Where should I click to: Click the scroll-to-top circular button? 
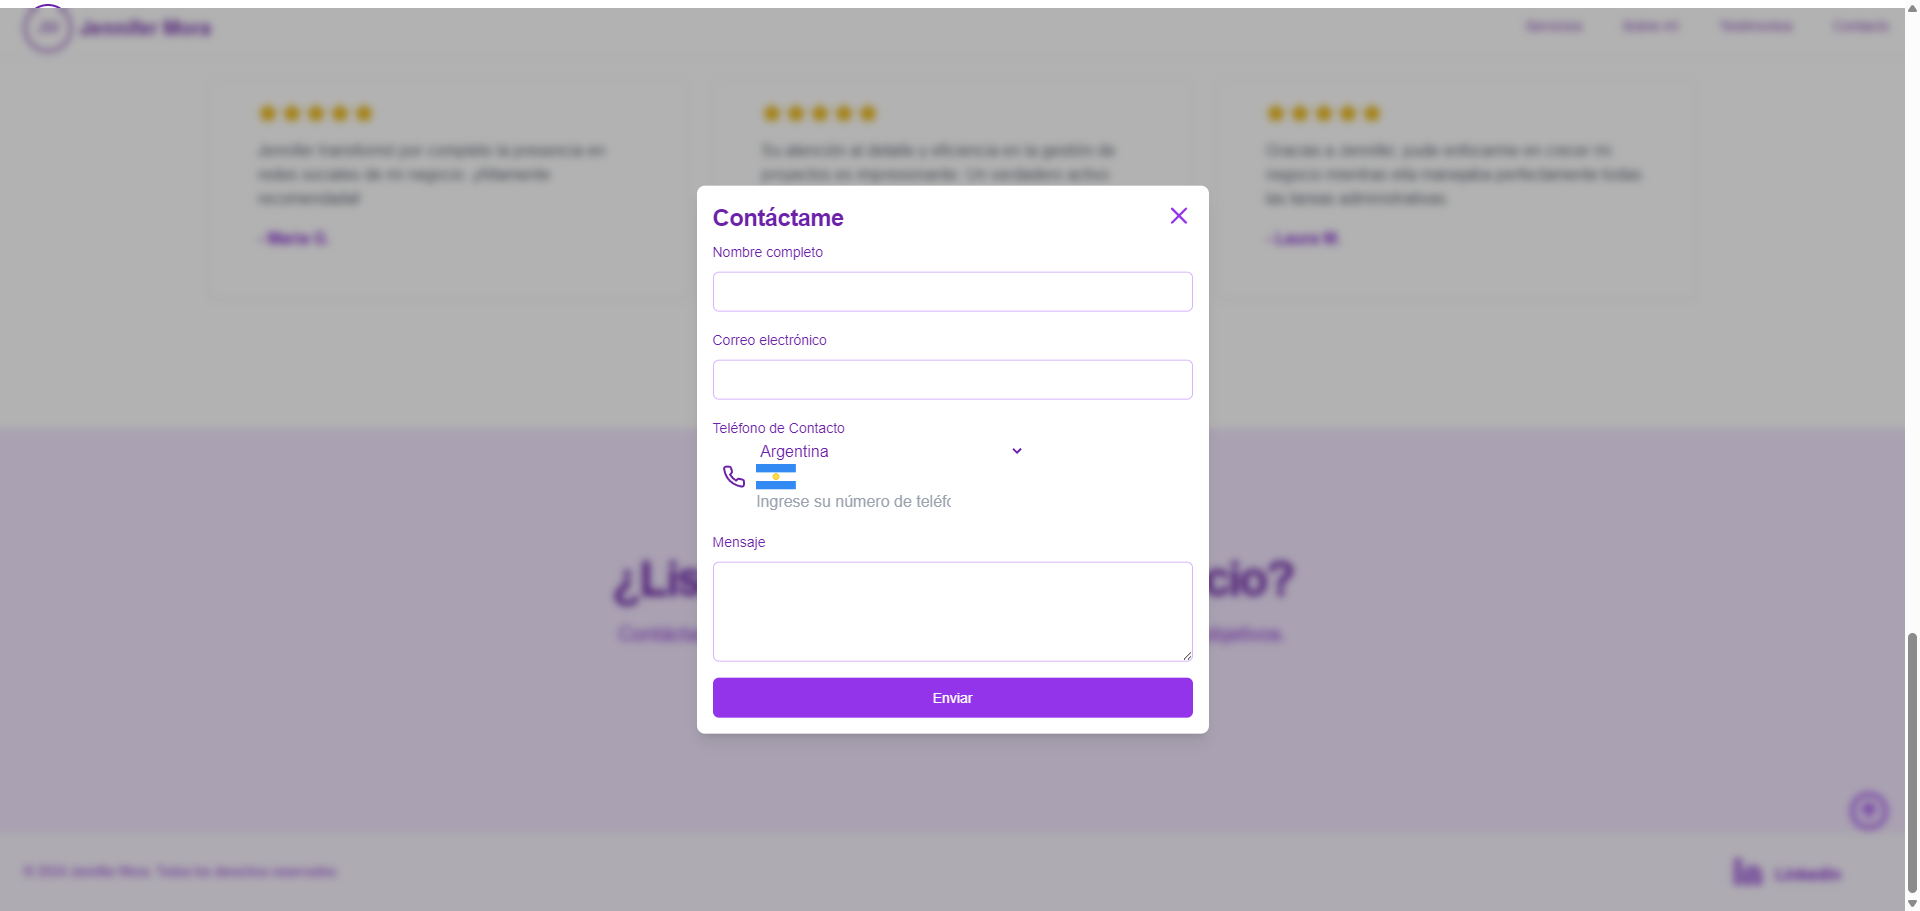point(1867,811)
